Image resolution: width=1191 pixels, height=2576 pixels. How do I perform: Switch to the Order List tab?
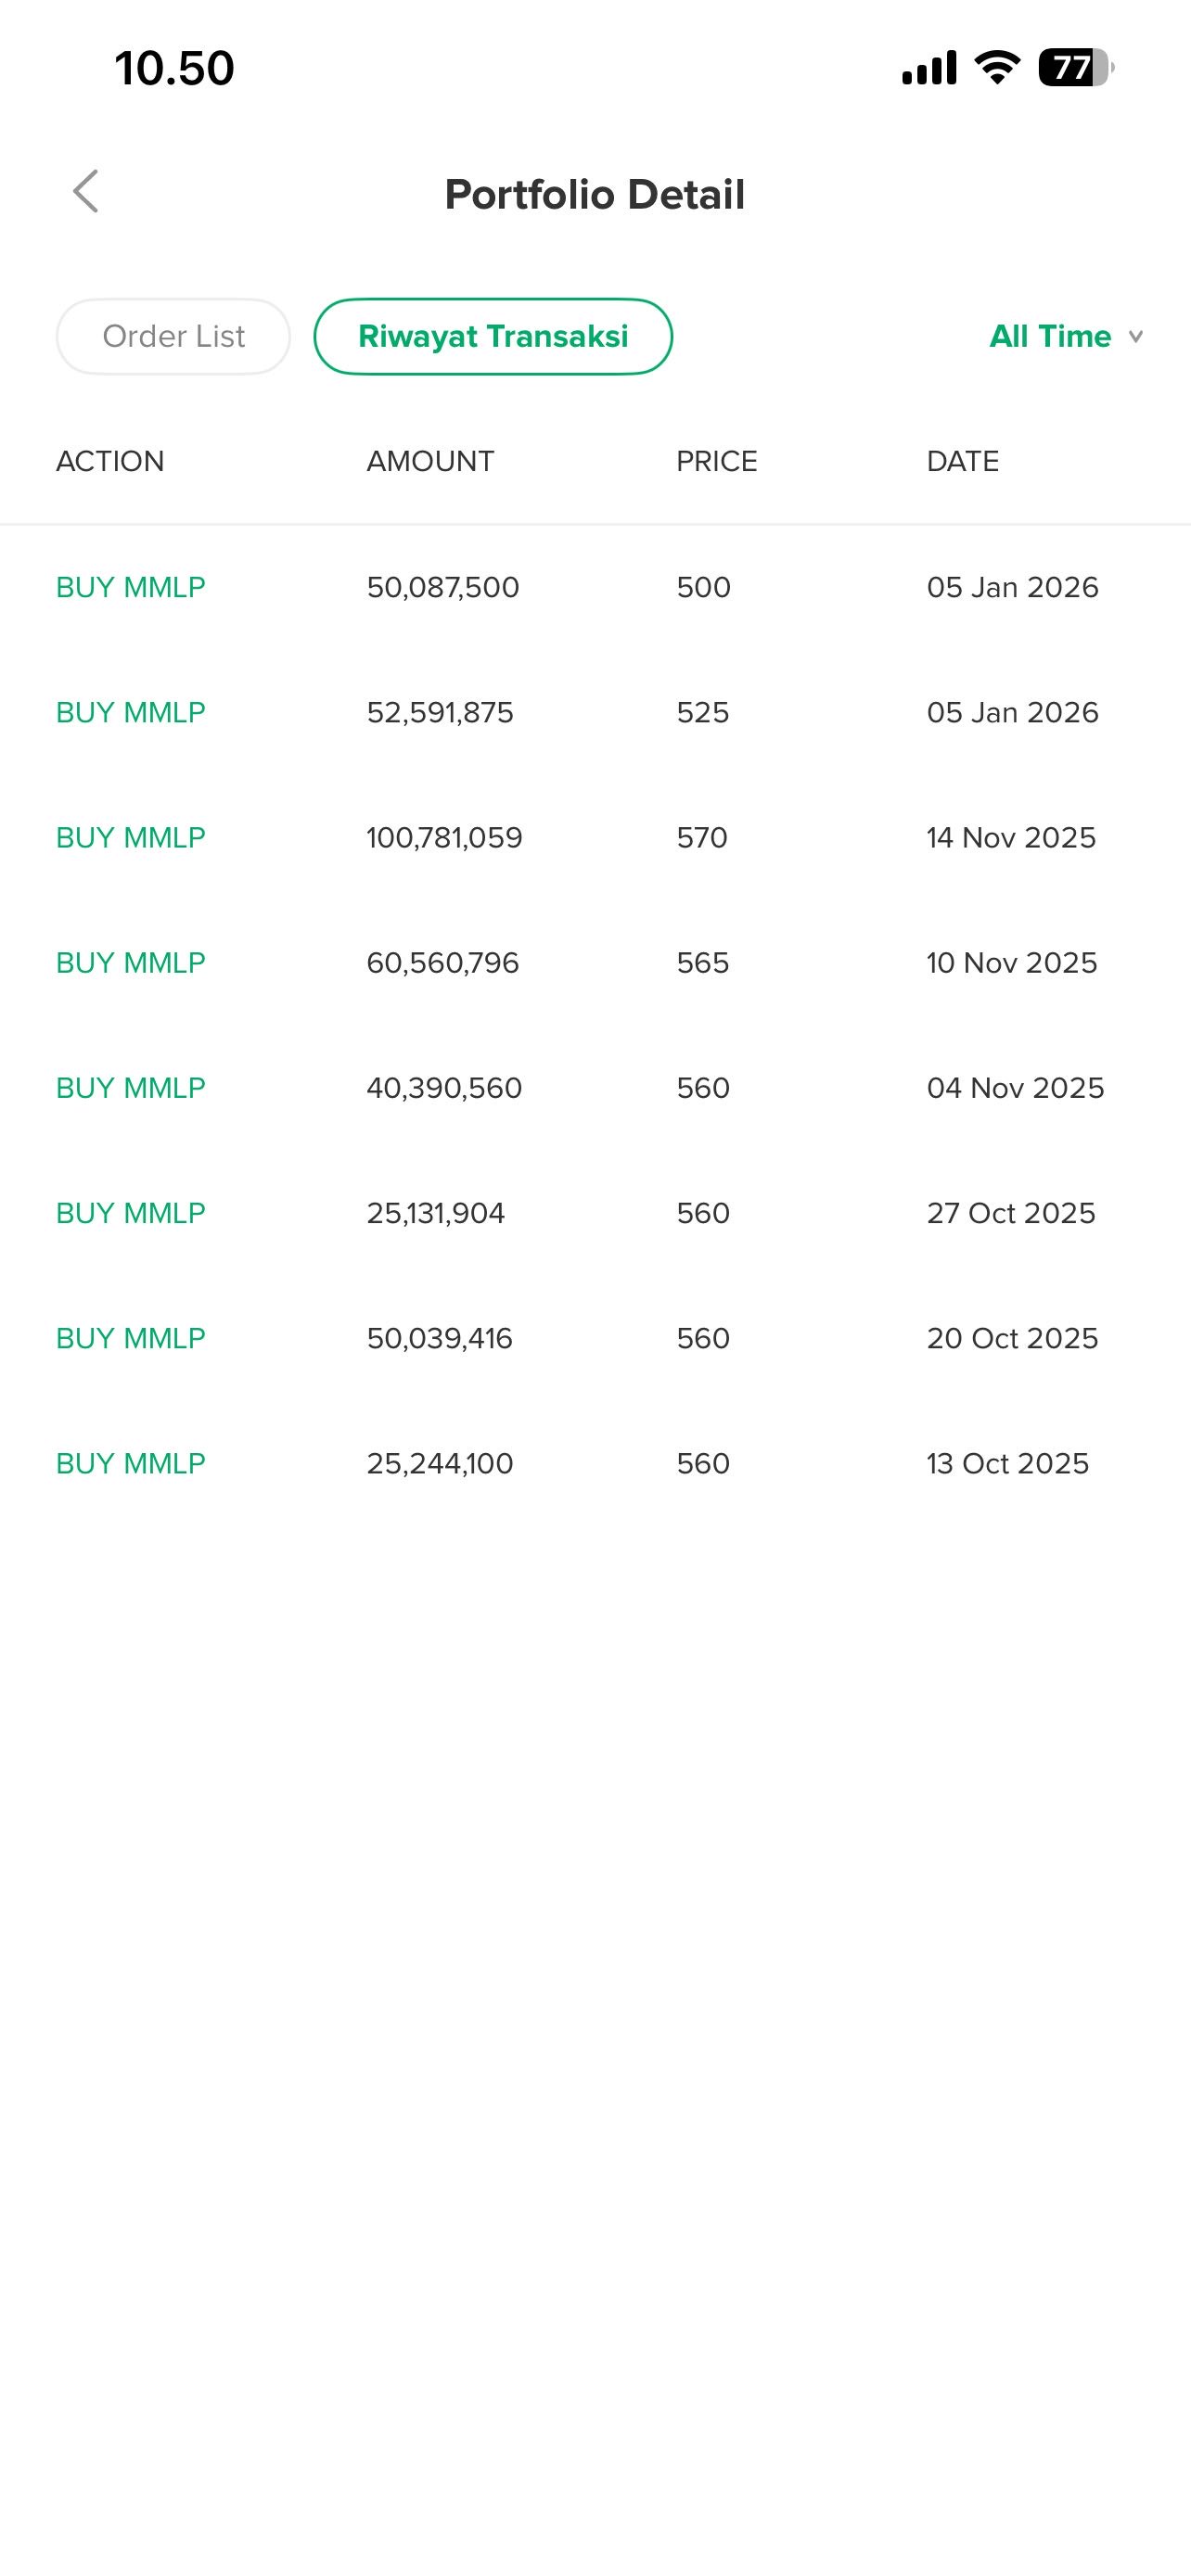click(x=173, y=336)
